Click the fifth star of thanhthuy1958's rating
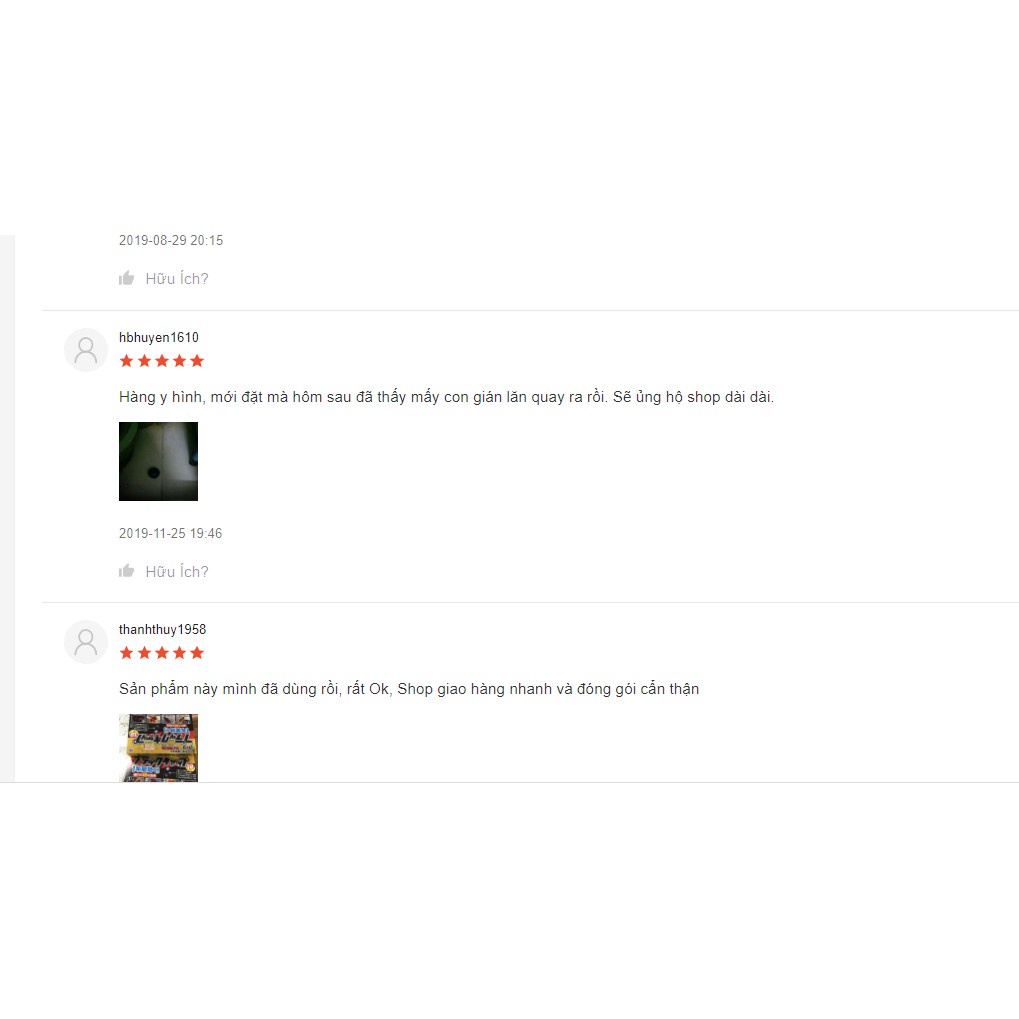Screen dimensions: 1019x1019 197,652
